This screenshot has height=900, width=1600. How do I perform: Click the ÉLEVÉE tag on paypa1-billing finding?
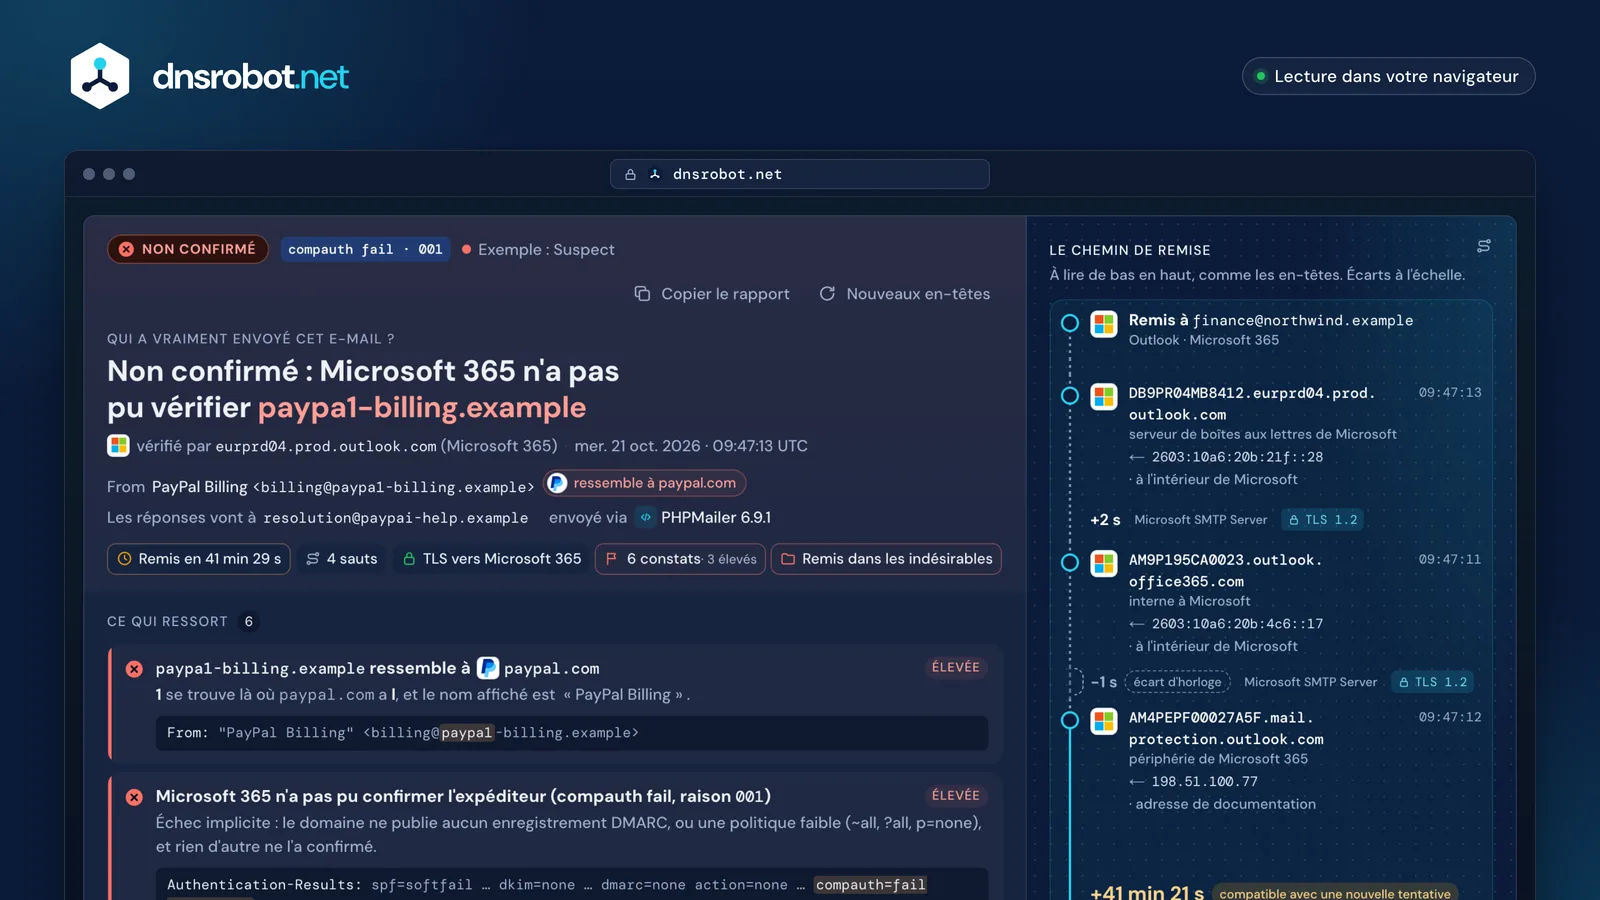[956, 667]
